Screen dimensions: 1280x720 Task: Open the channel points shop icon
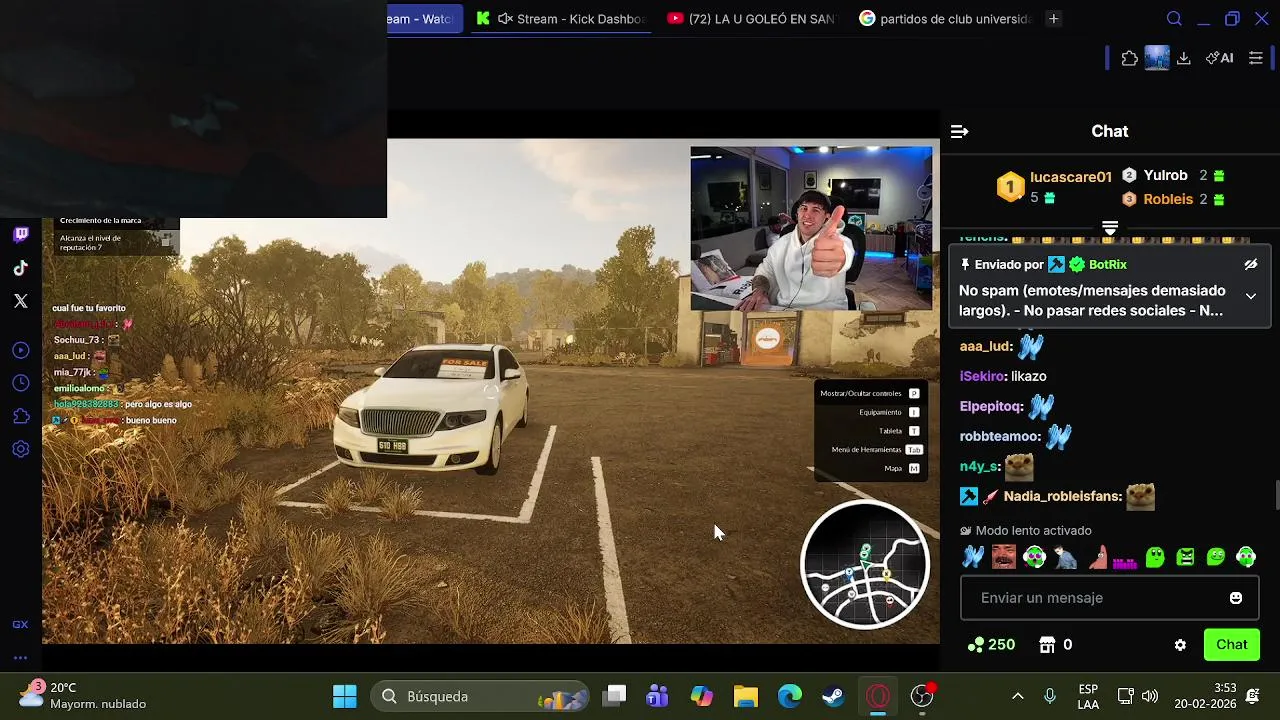tap(1047, 645)
